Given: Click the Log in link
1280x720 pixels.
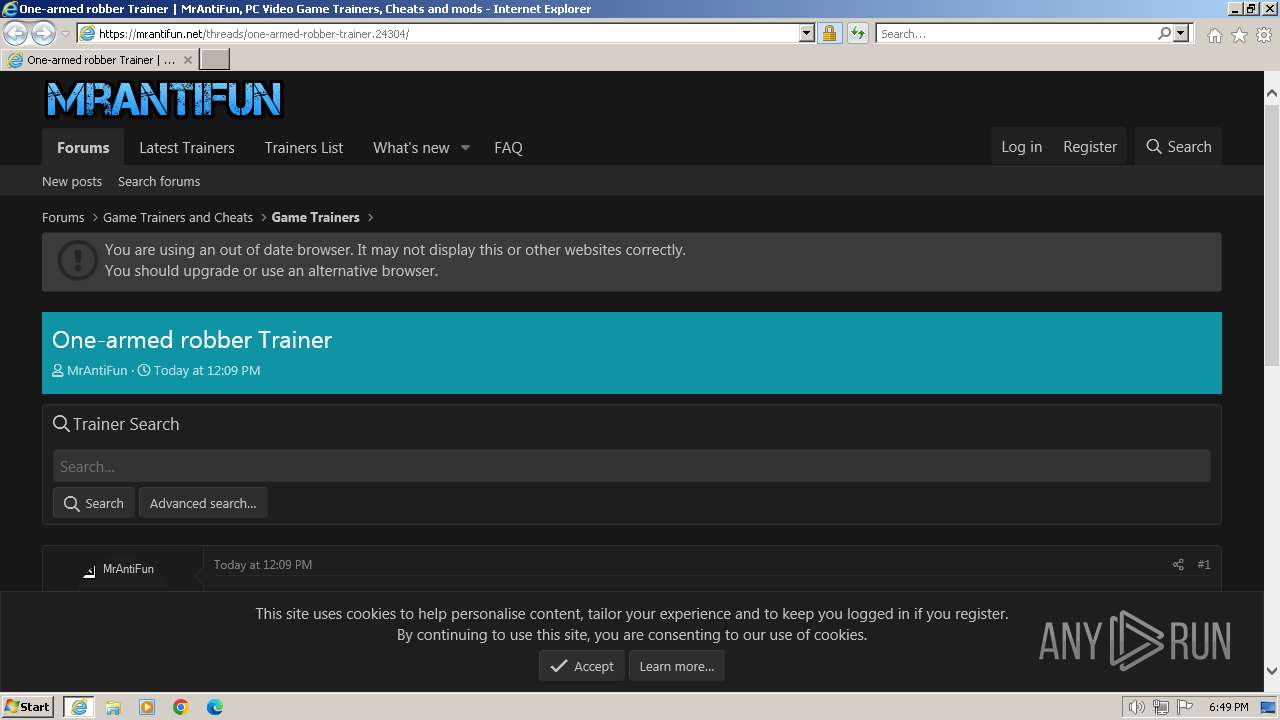Looking at the screenshot, I should click(1022, 146).
